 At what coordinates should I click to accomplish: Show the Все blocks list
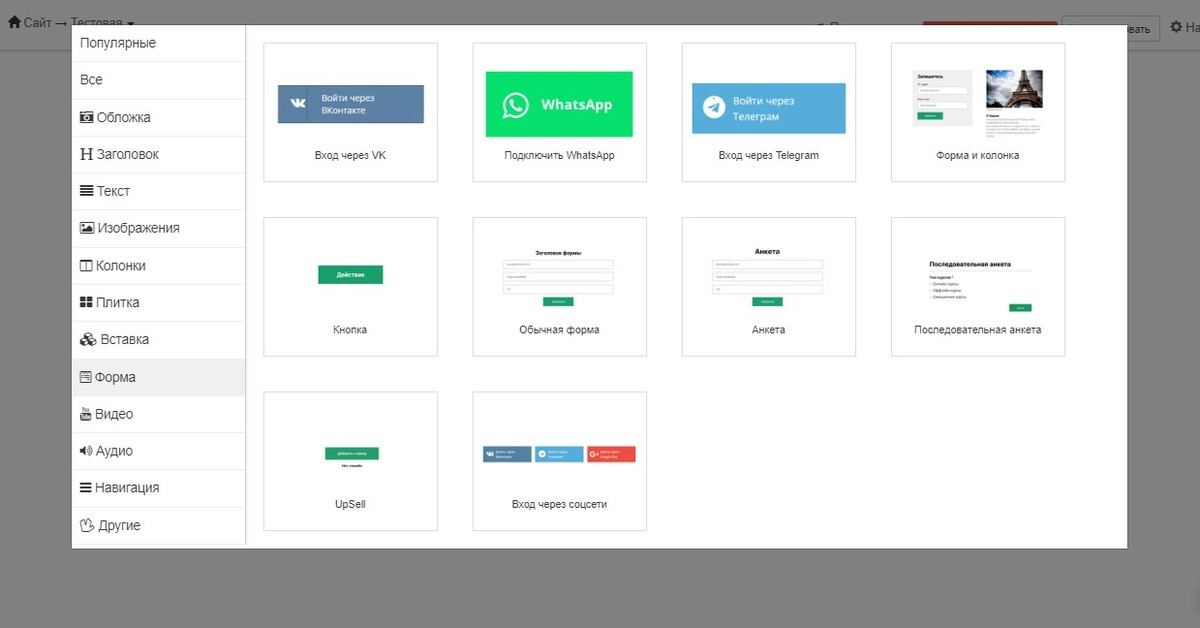[x=158, y=80]
